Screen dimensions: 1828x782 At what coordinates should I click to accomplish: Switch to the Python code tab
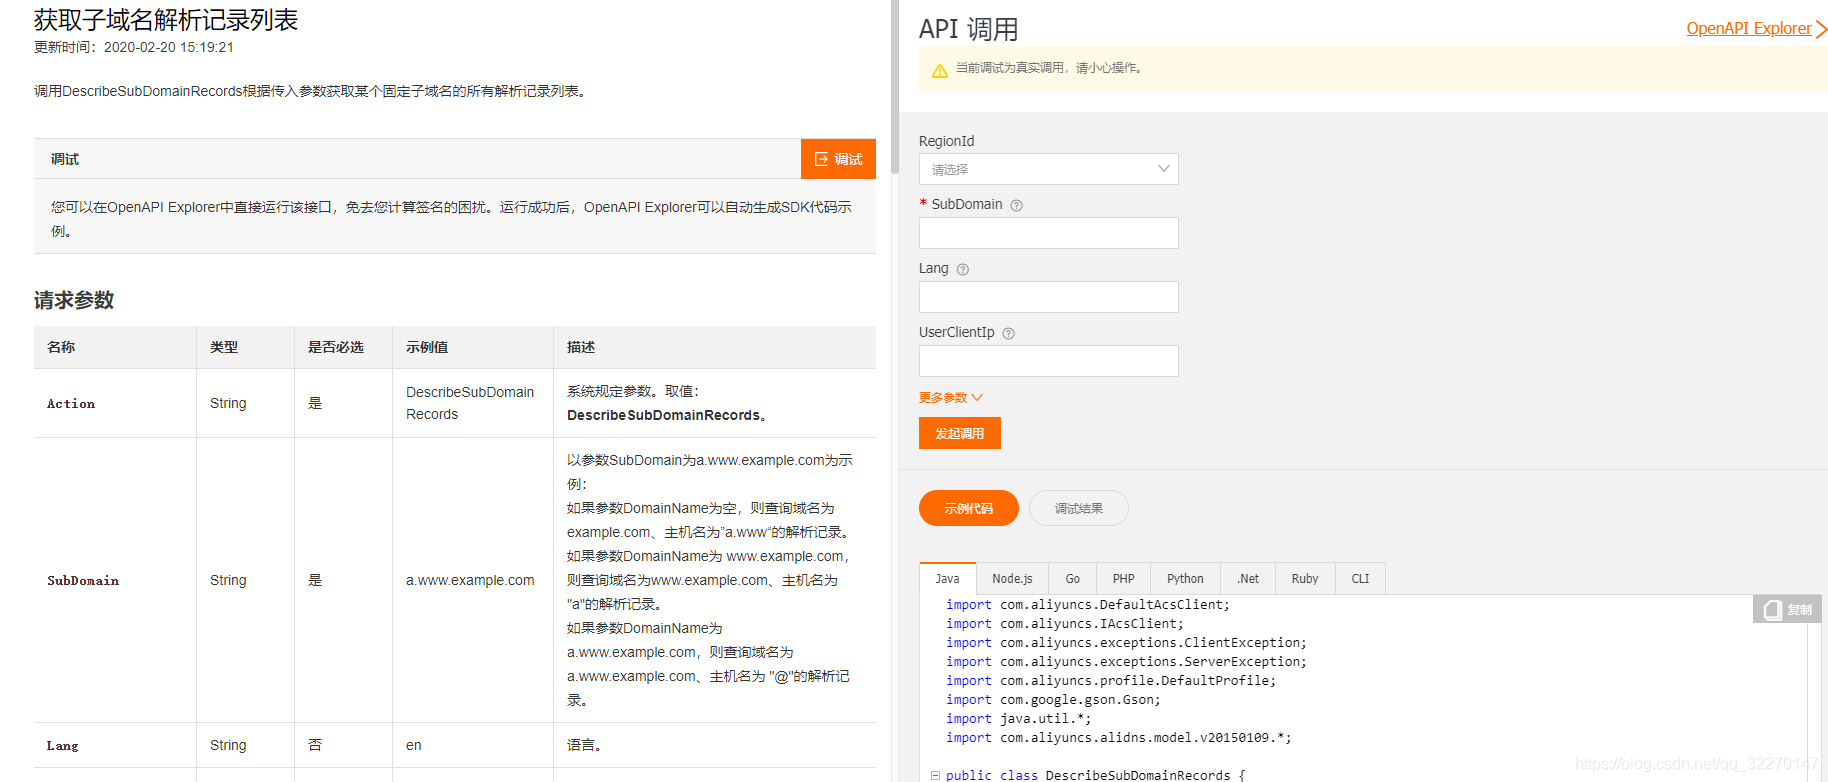tap(1185, 579)
